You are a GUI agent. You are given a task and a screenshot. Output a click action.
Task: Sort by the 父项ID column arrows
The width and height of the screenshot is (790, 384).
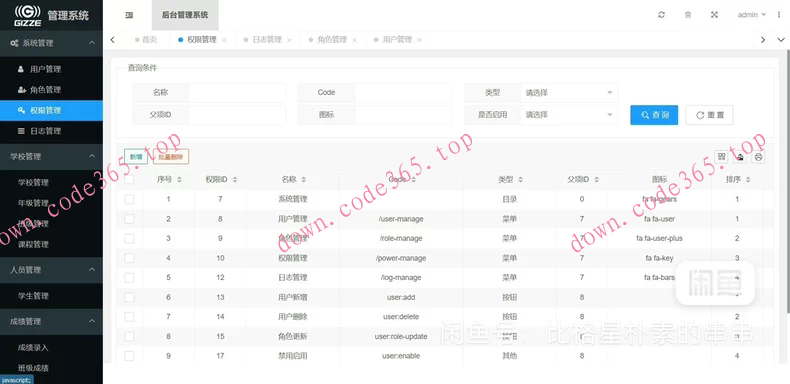coord(597,179)
